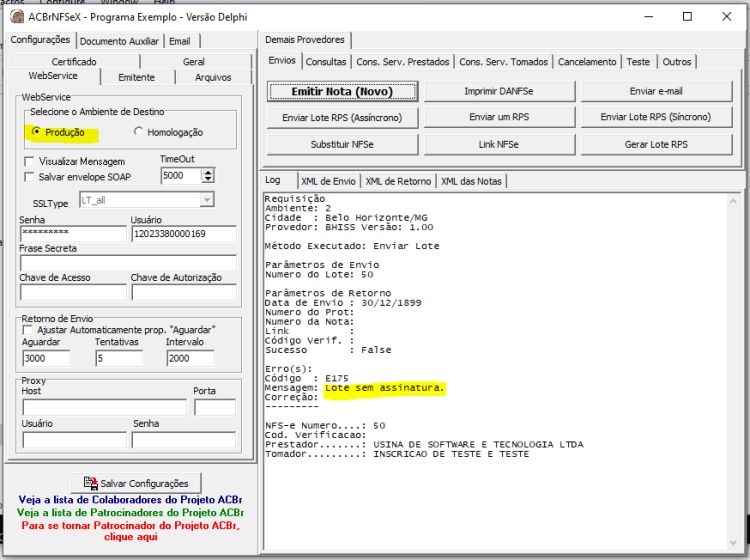This screenshot has width=750, height=560.
Task: Click the Gerar Lote RPS button
Action: (x=656, y=144)
